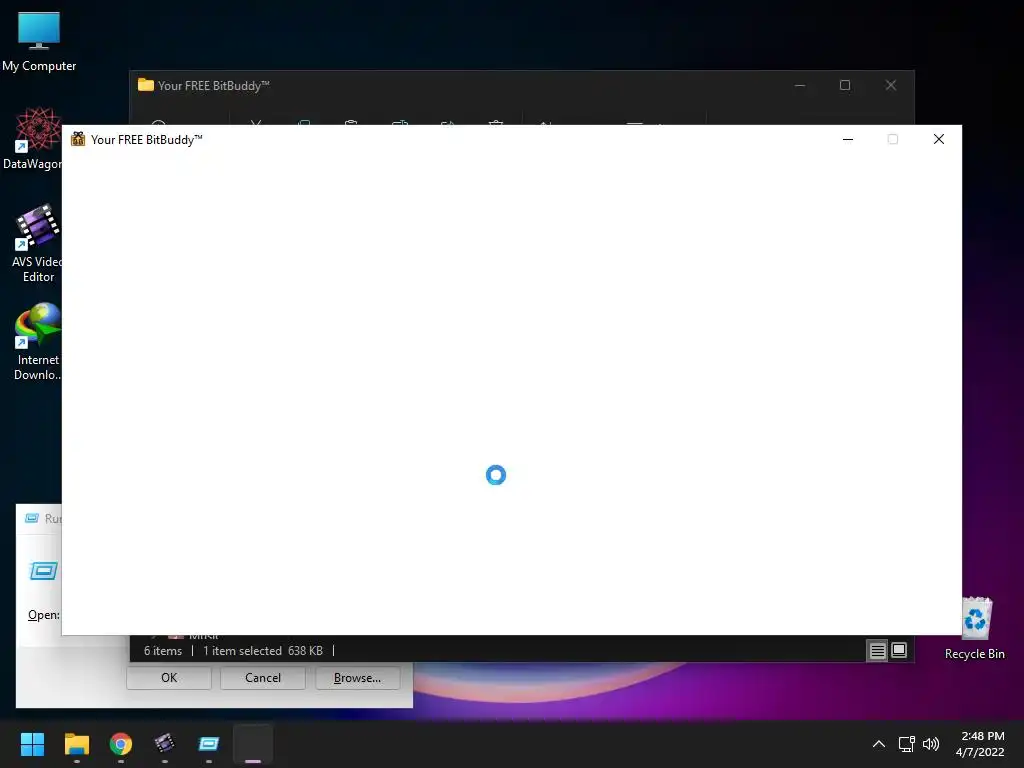This screenshot has height=768, width=1024.
Task: Open the video editor taskbar icon
Action: pyautogui.click(x=165, y=744)
